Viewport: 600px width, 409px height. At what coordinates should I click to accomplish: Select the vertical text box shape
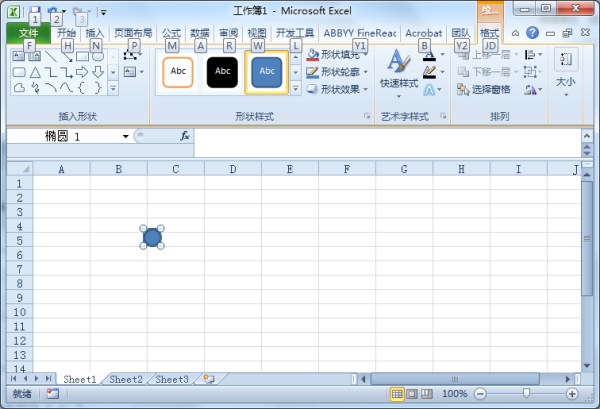(34, 57)
